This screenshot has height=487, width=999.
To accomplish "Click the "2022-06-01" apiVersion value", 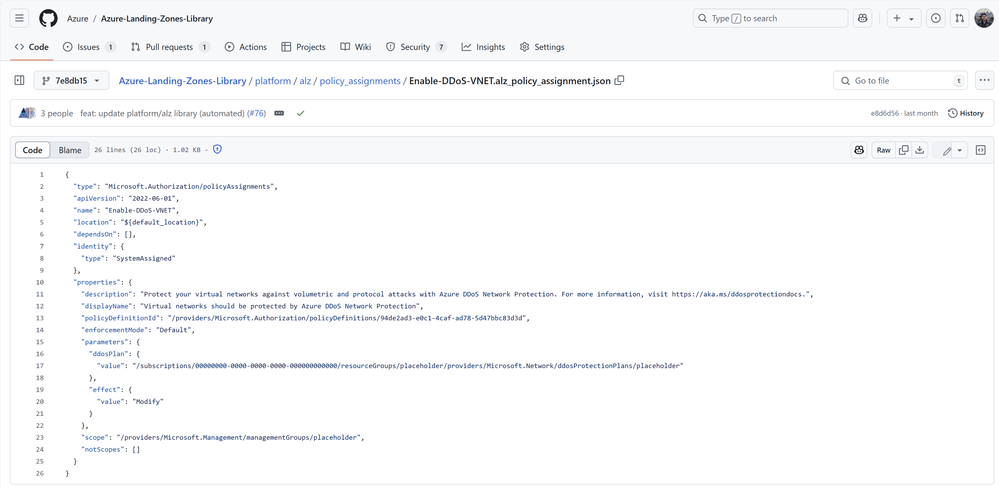I will pos(151,198).
